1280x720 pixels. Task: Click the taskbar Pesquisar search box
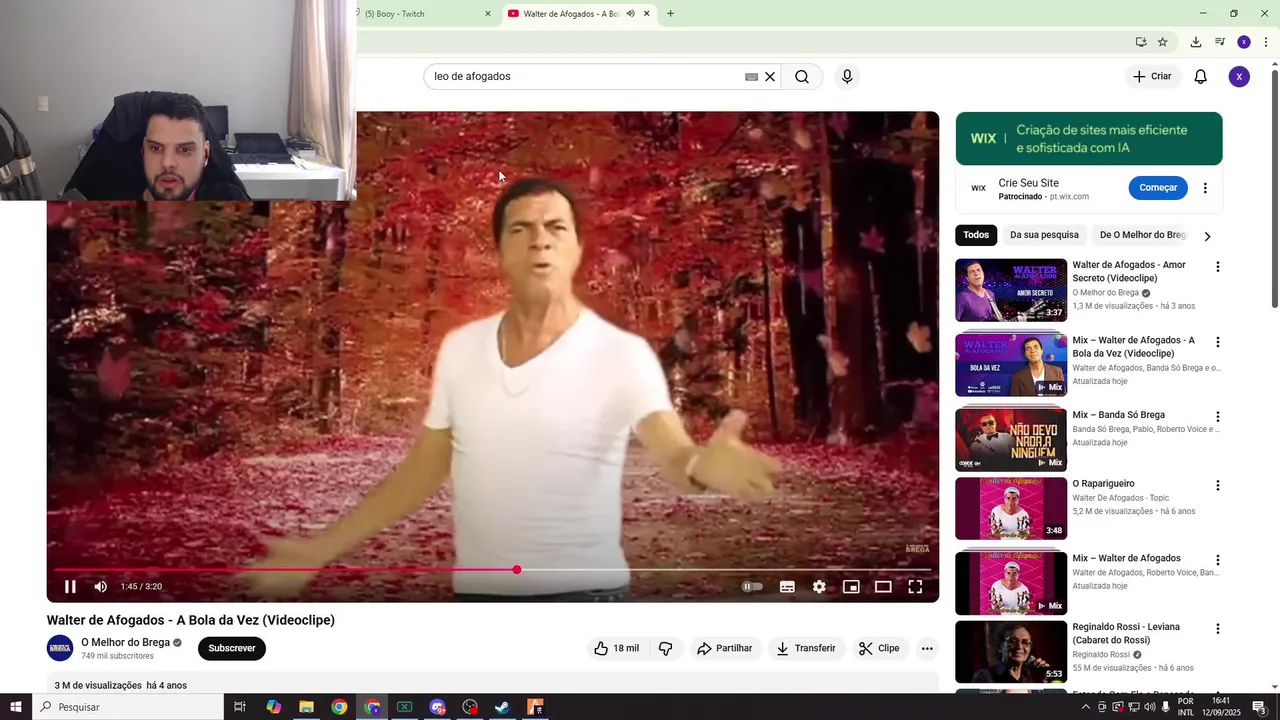[128, 707]
